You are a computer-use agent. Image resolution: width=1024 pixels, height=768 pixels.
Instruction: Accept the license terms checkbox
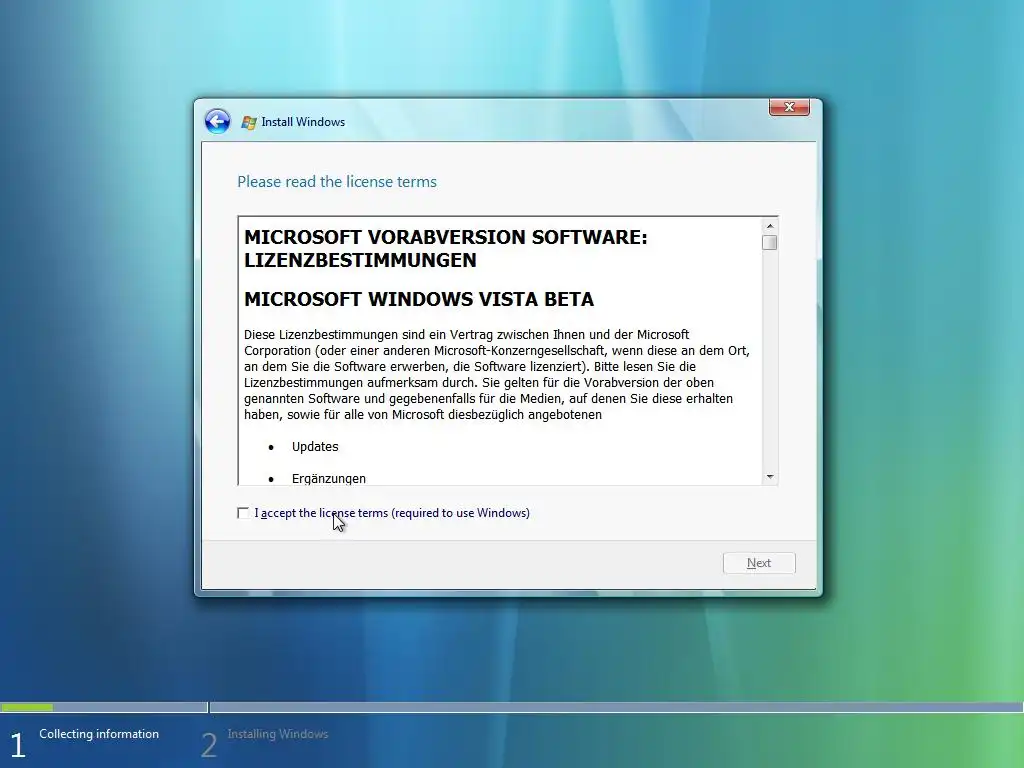point(243,513)
